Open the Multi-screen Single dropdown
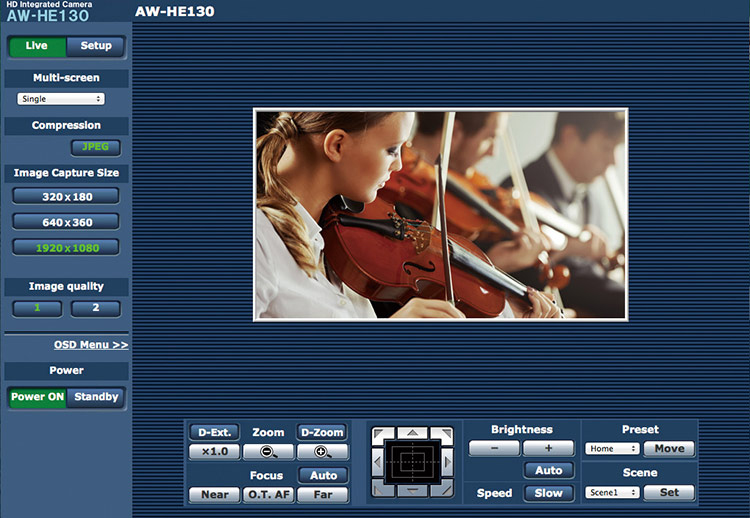 [x=61, y=99]
